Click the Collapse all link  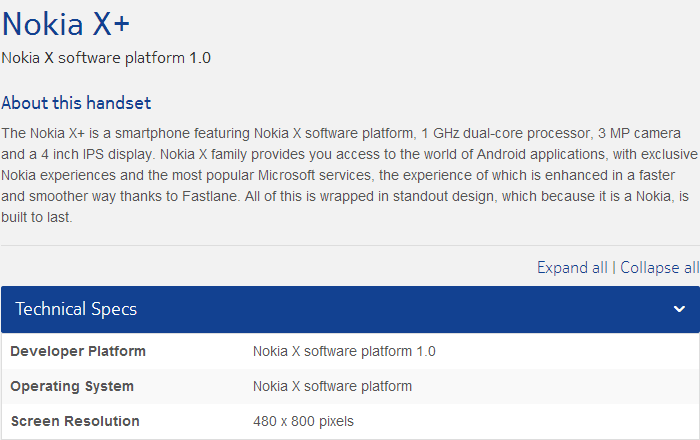659,268
